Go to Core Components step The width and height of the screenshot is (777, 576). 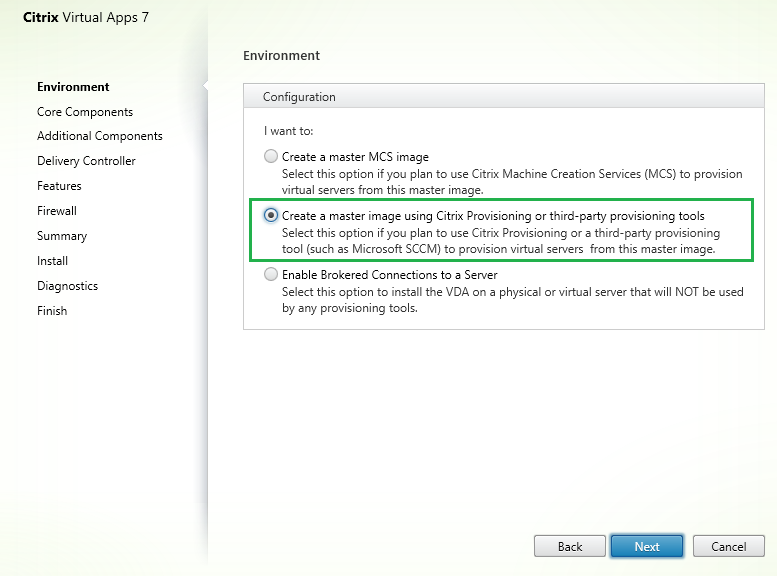tap(85, 112)
